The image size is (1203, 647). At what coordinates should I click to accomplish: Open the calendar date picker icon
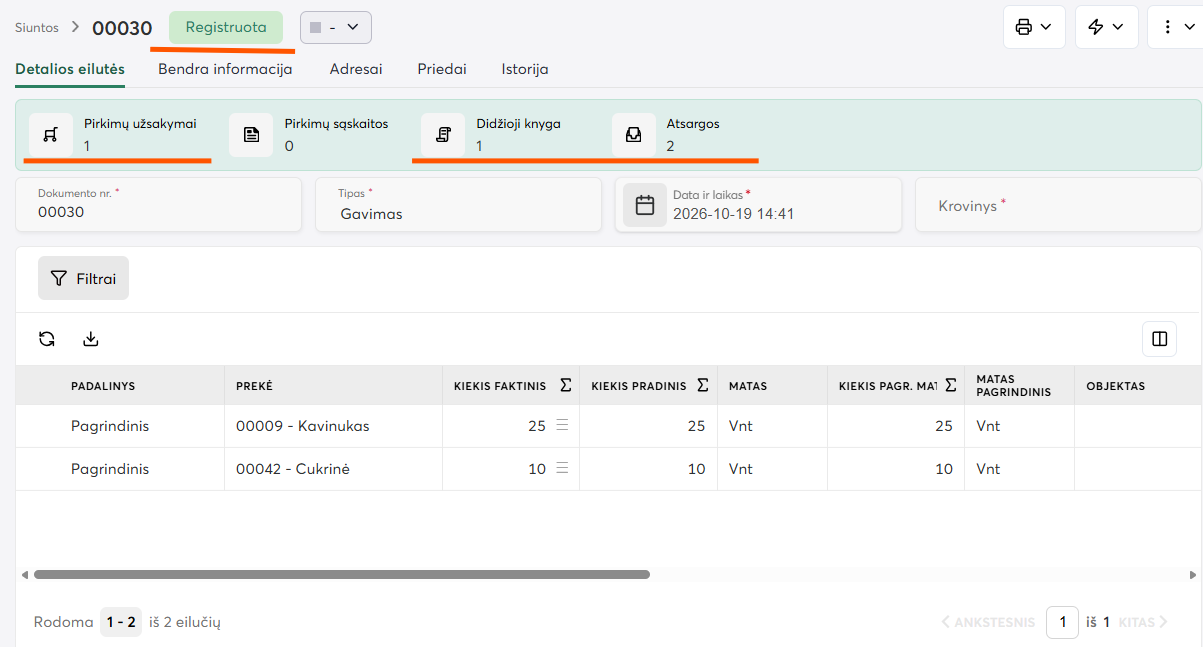point(645,205)
